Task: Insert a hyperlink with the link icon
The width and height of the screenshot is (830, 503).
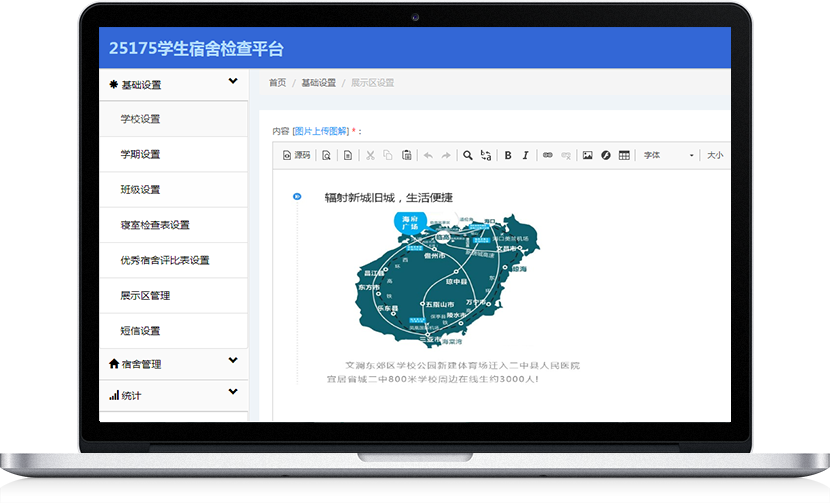Action: click(547, 155)
